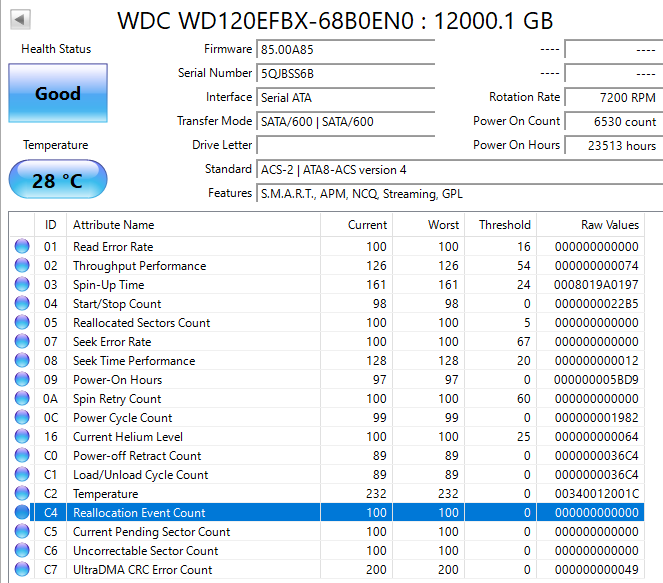Click raw value 000000000049
Image resolution: width=663 pixels, height=583 pixels.
[x=596, y=570]
